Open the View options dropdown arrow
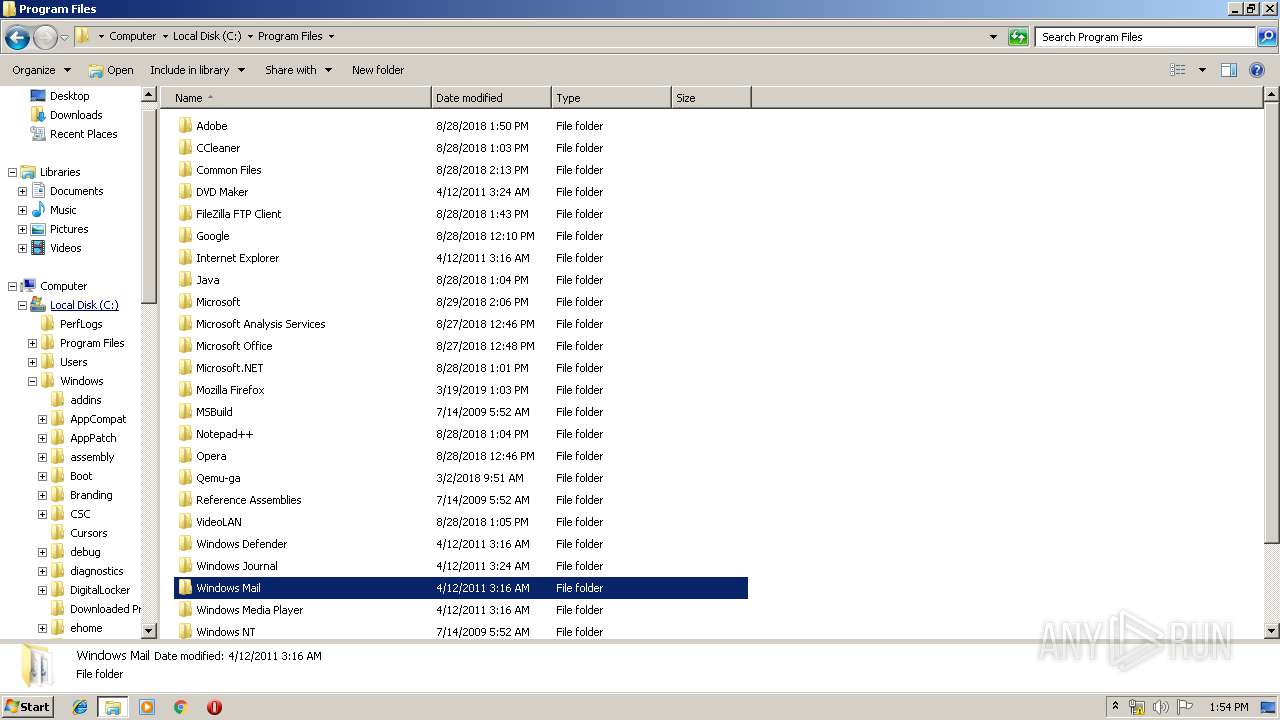The height and width of the screenshot is (720, 1280). click(x=1202, y=70)
